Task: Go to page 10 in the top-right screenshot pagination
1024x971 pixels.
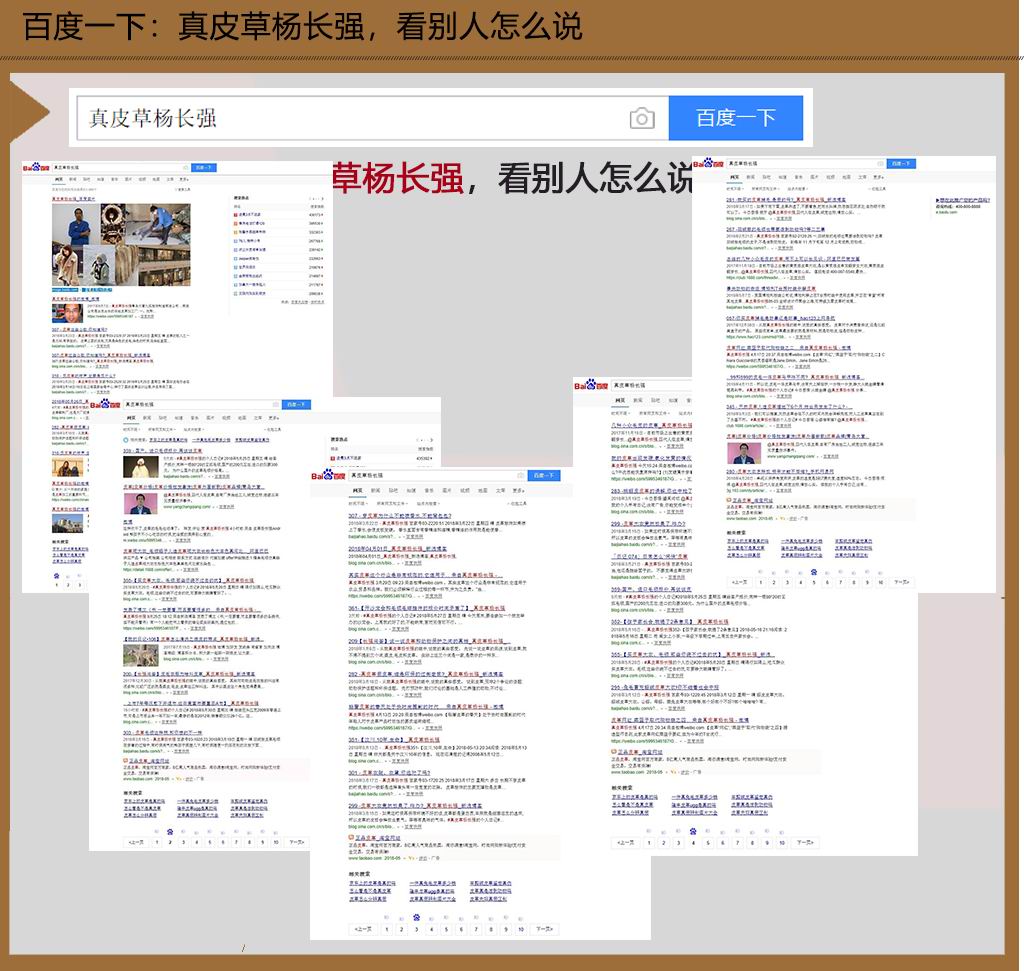Action: click(880, 582)
